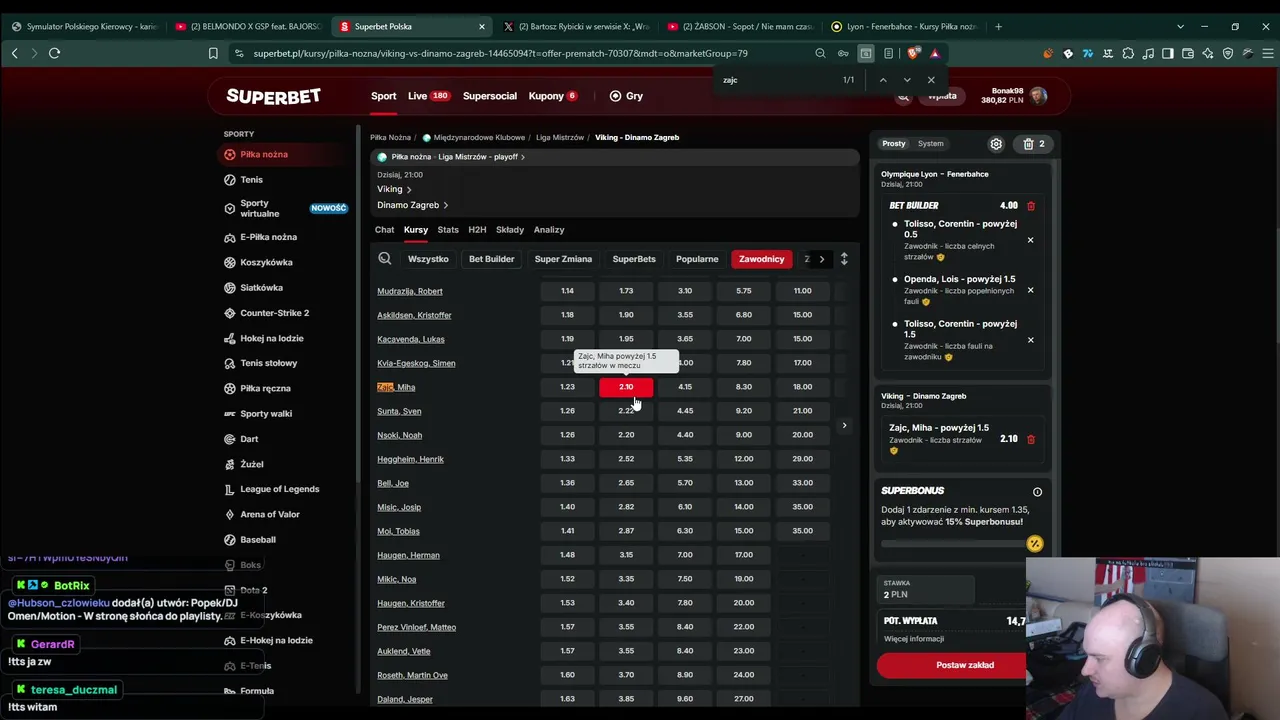Screen dimensions: 1280x720
Task: Toggle collapse-all markets arrows icon
Action: 844,259
